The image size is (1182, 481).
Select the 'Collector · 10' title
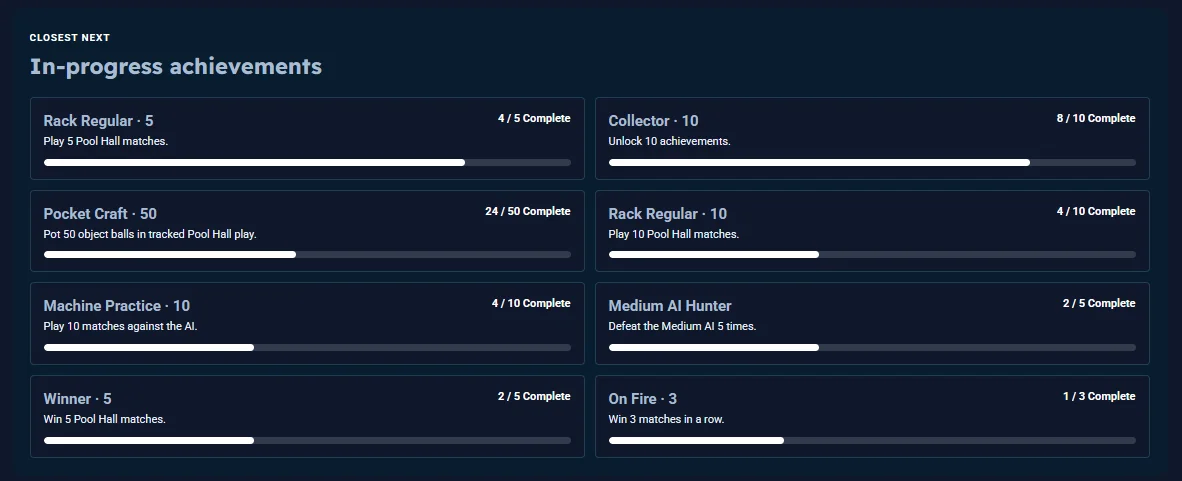(653, 121)
